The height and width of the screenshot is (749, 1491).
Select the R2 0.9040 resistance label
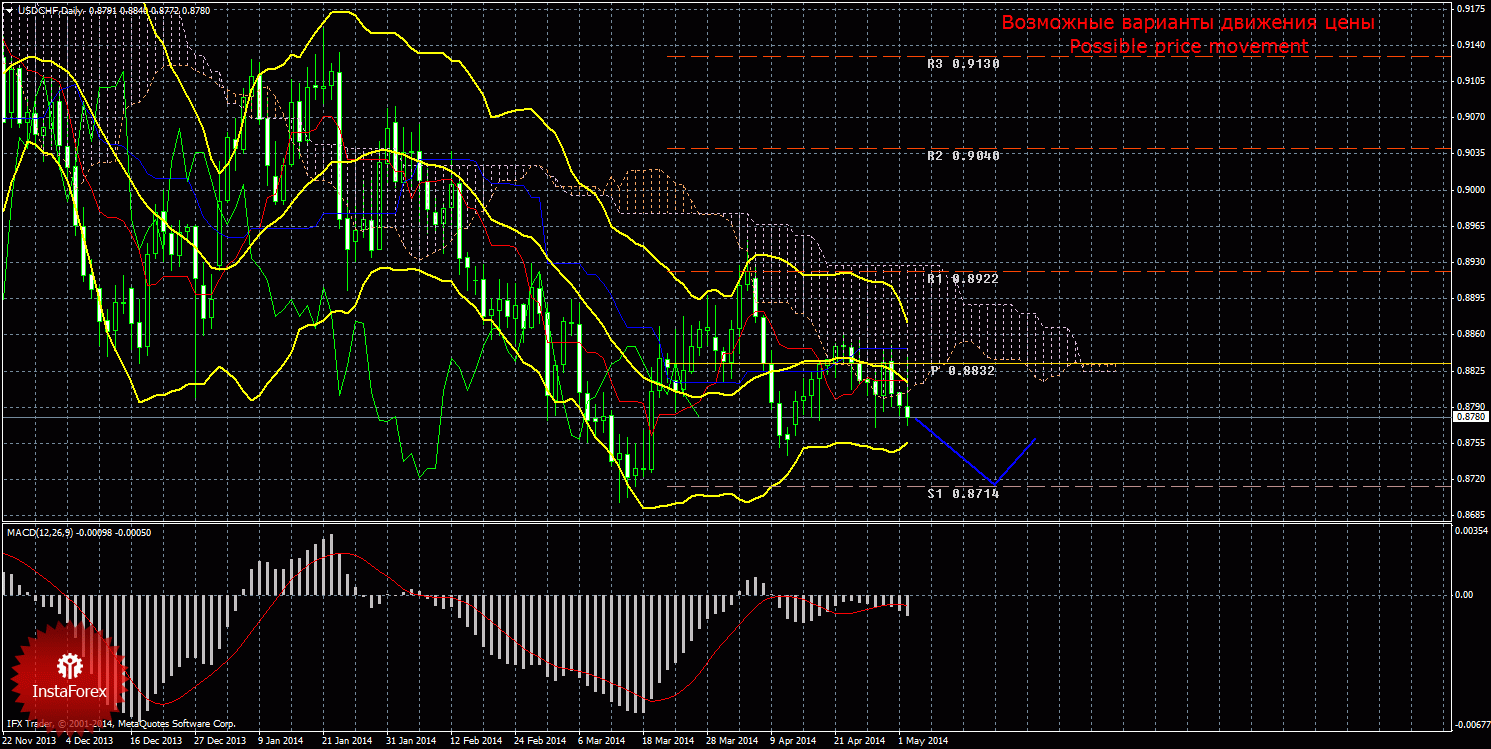963,156
